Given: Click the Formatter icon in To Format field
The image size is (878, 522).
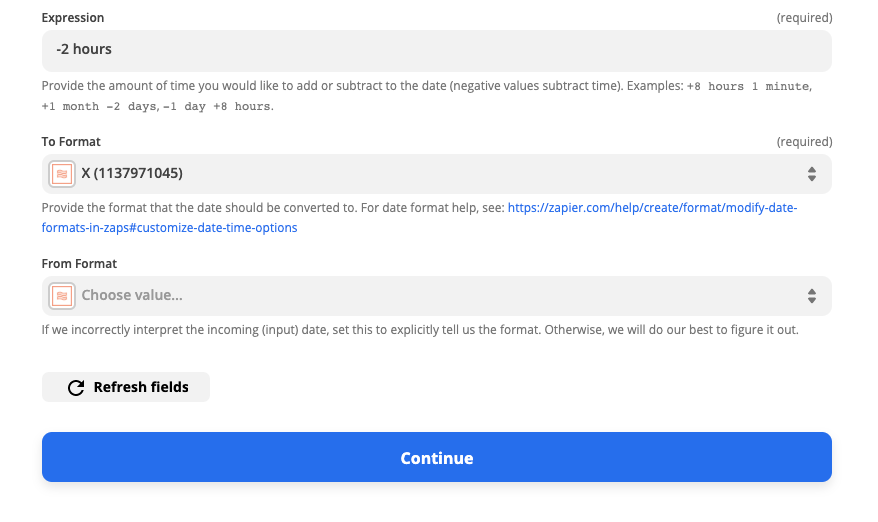Looking at the screenshot, I should 62,174.
